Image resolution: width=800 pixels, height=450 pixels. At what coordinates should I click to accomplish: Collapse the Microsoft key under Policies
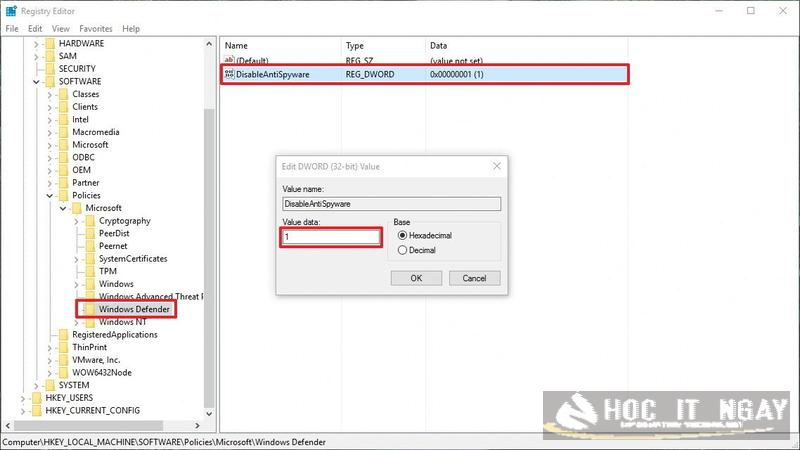63,208
